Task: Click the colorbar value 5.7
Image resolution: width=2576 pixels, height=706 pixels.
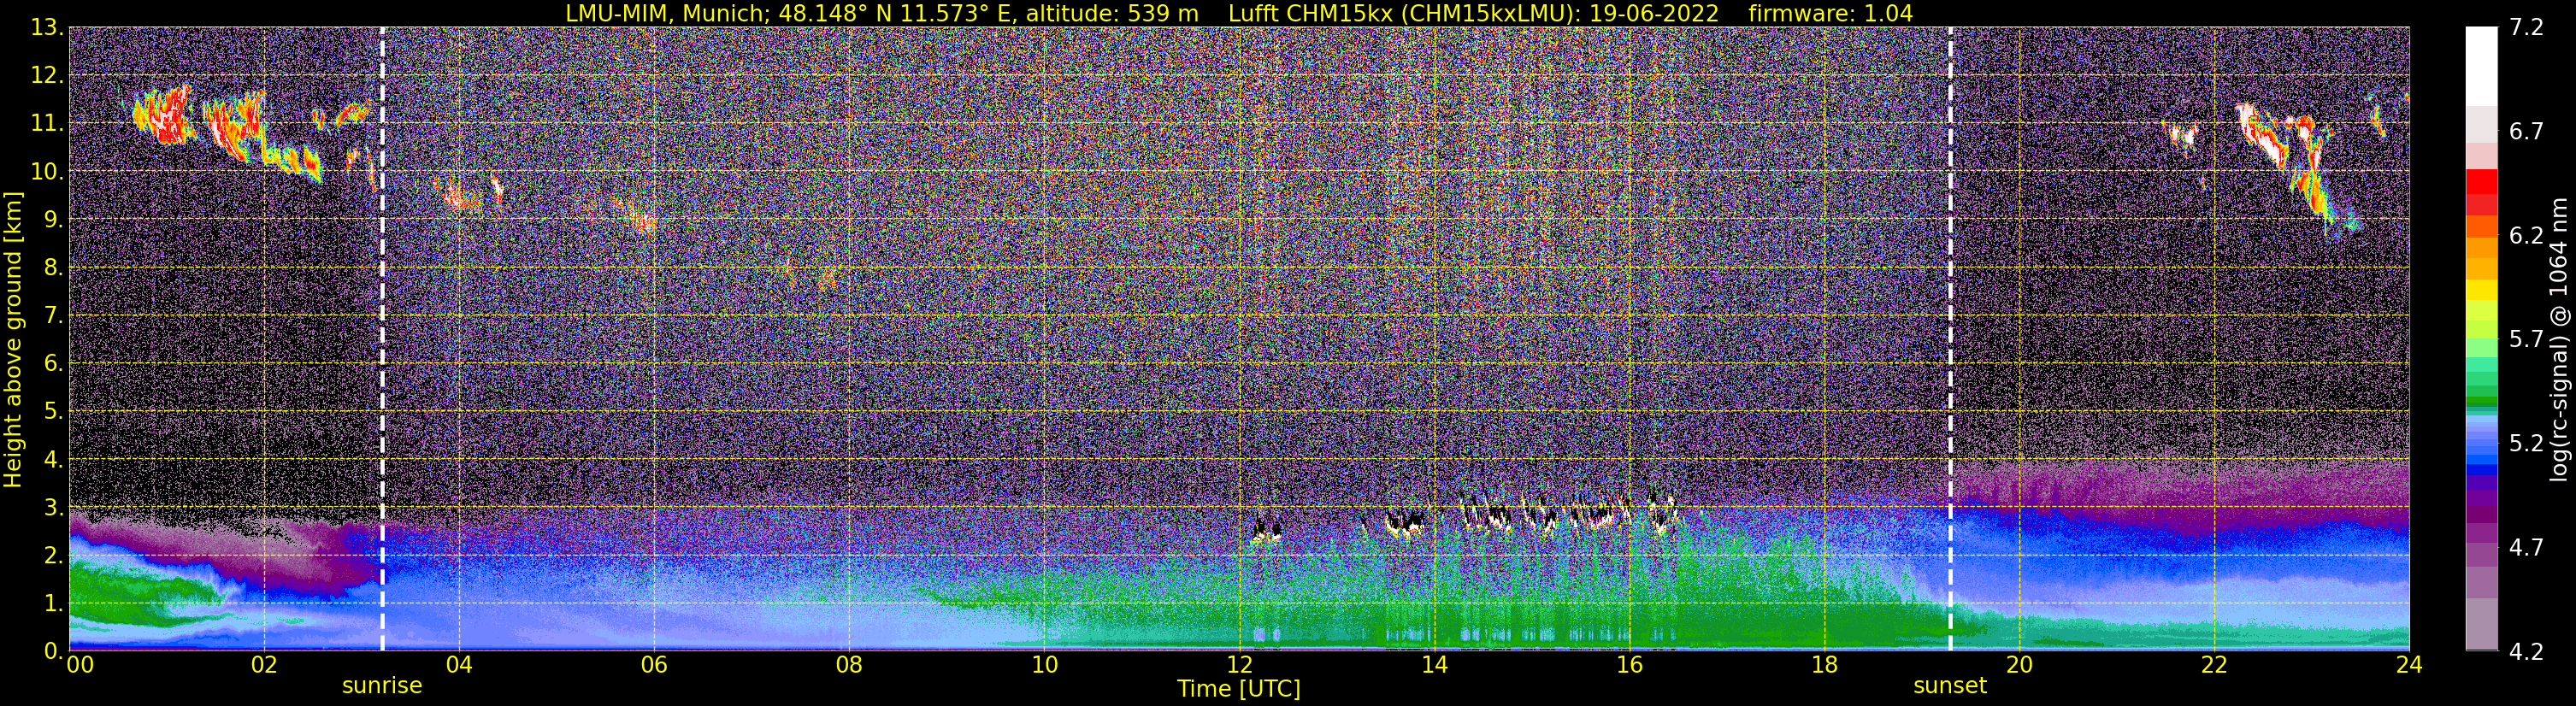Action: click(x=2526, y=340)
